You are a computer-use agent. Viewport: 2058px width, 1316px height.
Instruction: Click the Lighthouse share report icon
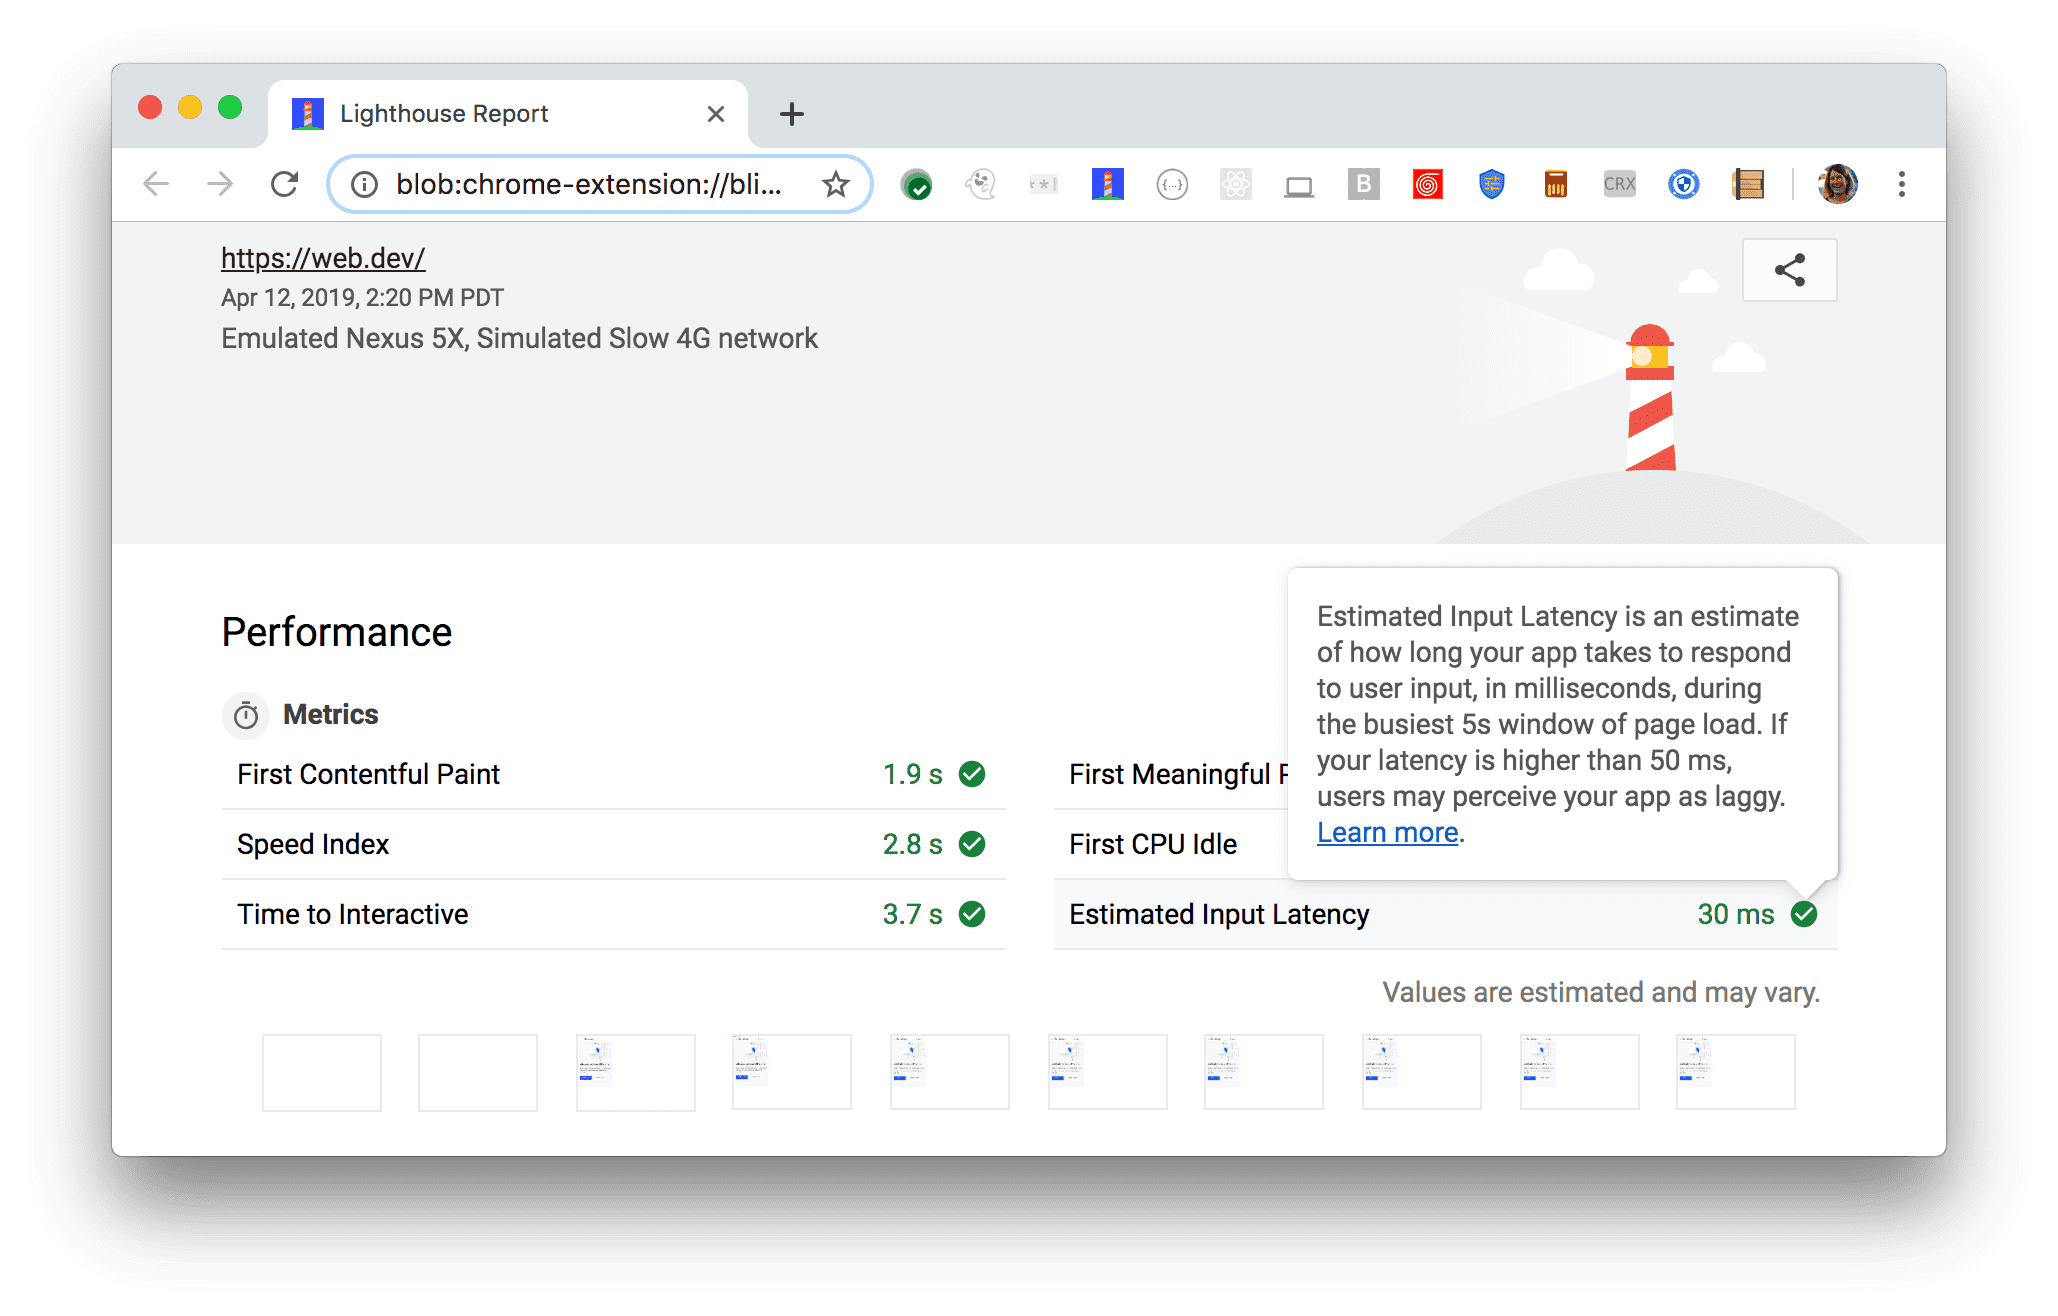pyautogui.click(x=1790, y=270)
